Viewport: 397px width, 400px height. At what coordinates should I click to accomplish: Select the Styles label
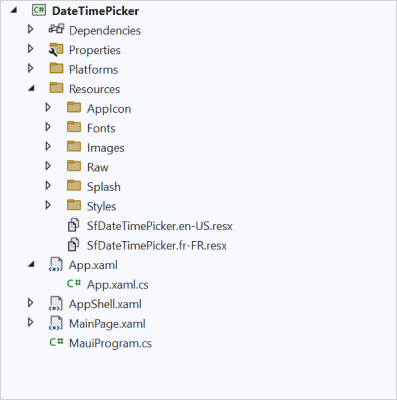(101, 207)
